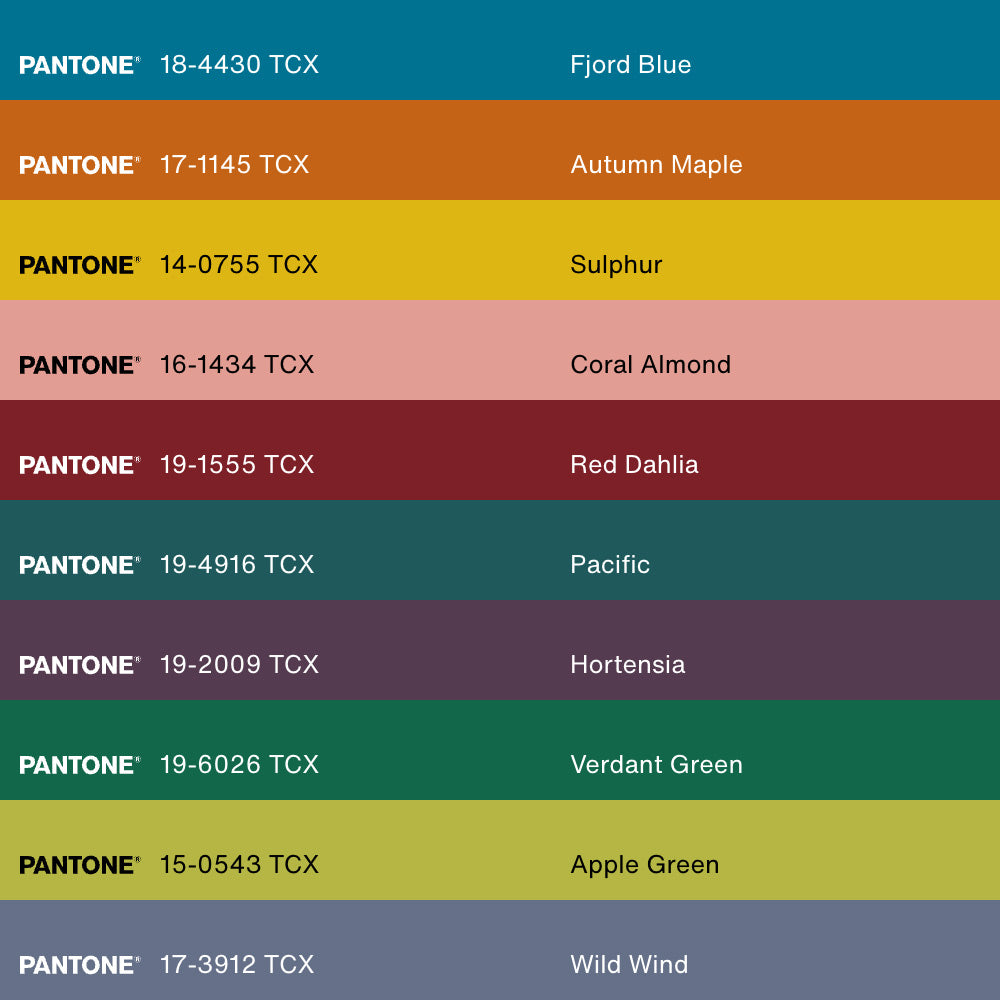Click the Hortensia color name

pyautogui.click(x=627, y=665)
